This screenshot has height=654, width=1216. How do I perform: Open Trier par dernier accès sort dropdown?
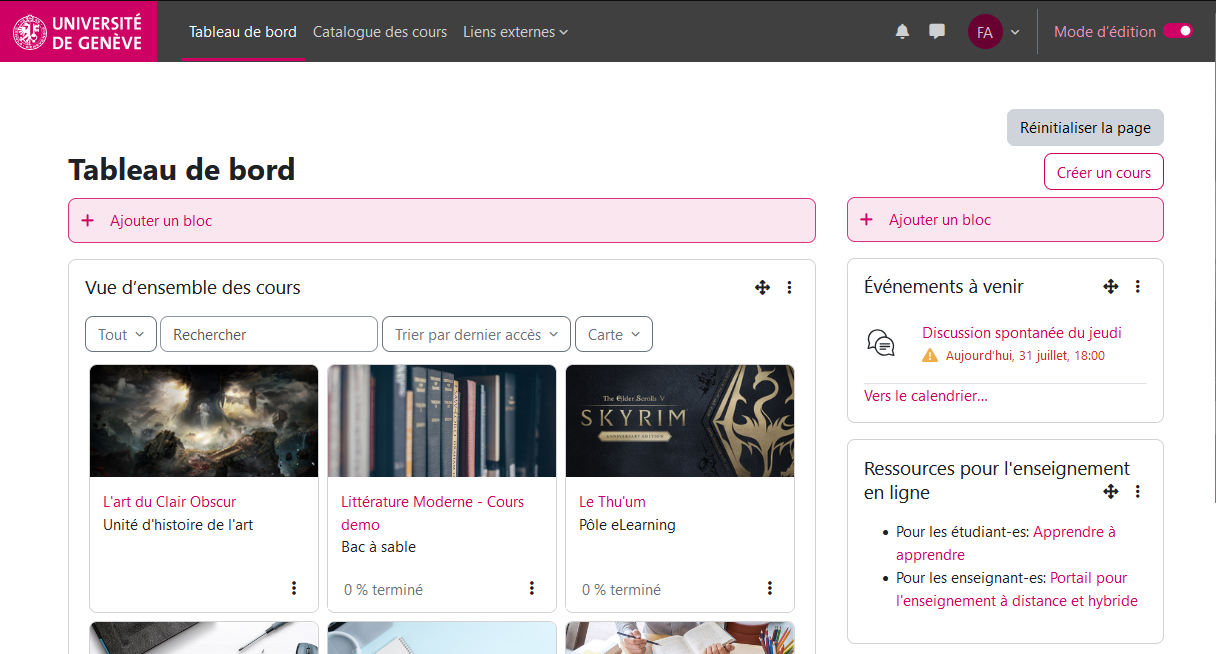click(x=476, y=335)
